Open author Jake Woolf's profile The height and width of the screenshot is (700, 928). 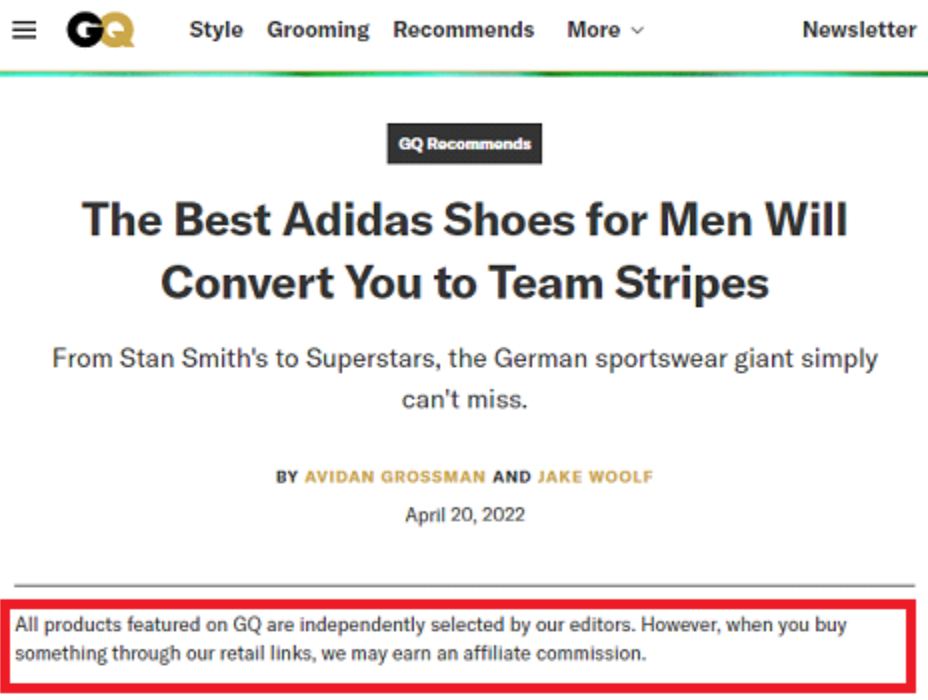[595, 477]
